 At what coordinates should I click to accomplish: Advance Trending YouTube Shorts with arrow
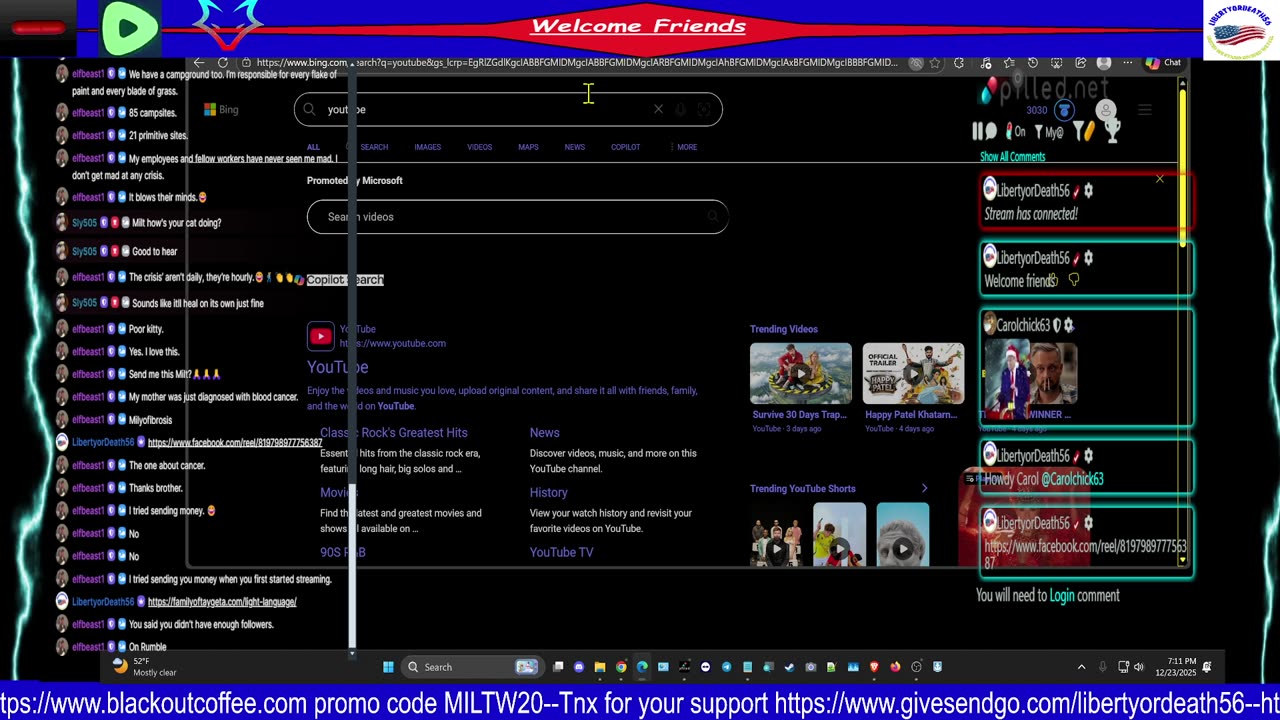(x=924, y=489)
